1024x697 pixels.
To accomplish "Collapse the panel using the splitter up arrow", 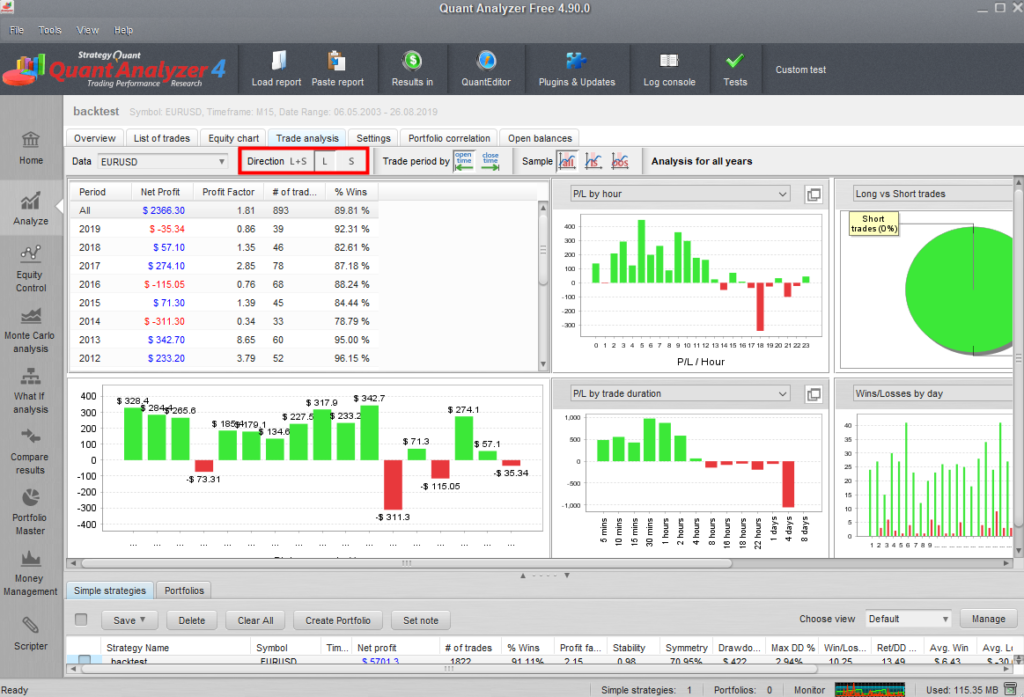I will coord(522,575).
